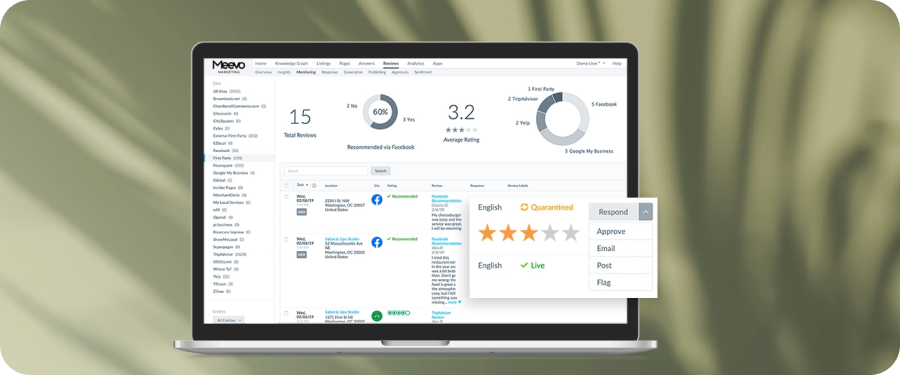Image resolution: width=900 pixels, height=375 pixels.
Task: Choose Post from the Respond menu
Action: click(x=620, y=265)
